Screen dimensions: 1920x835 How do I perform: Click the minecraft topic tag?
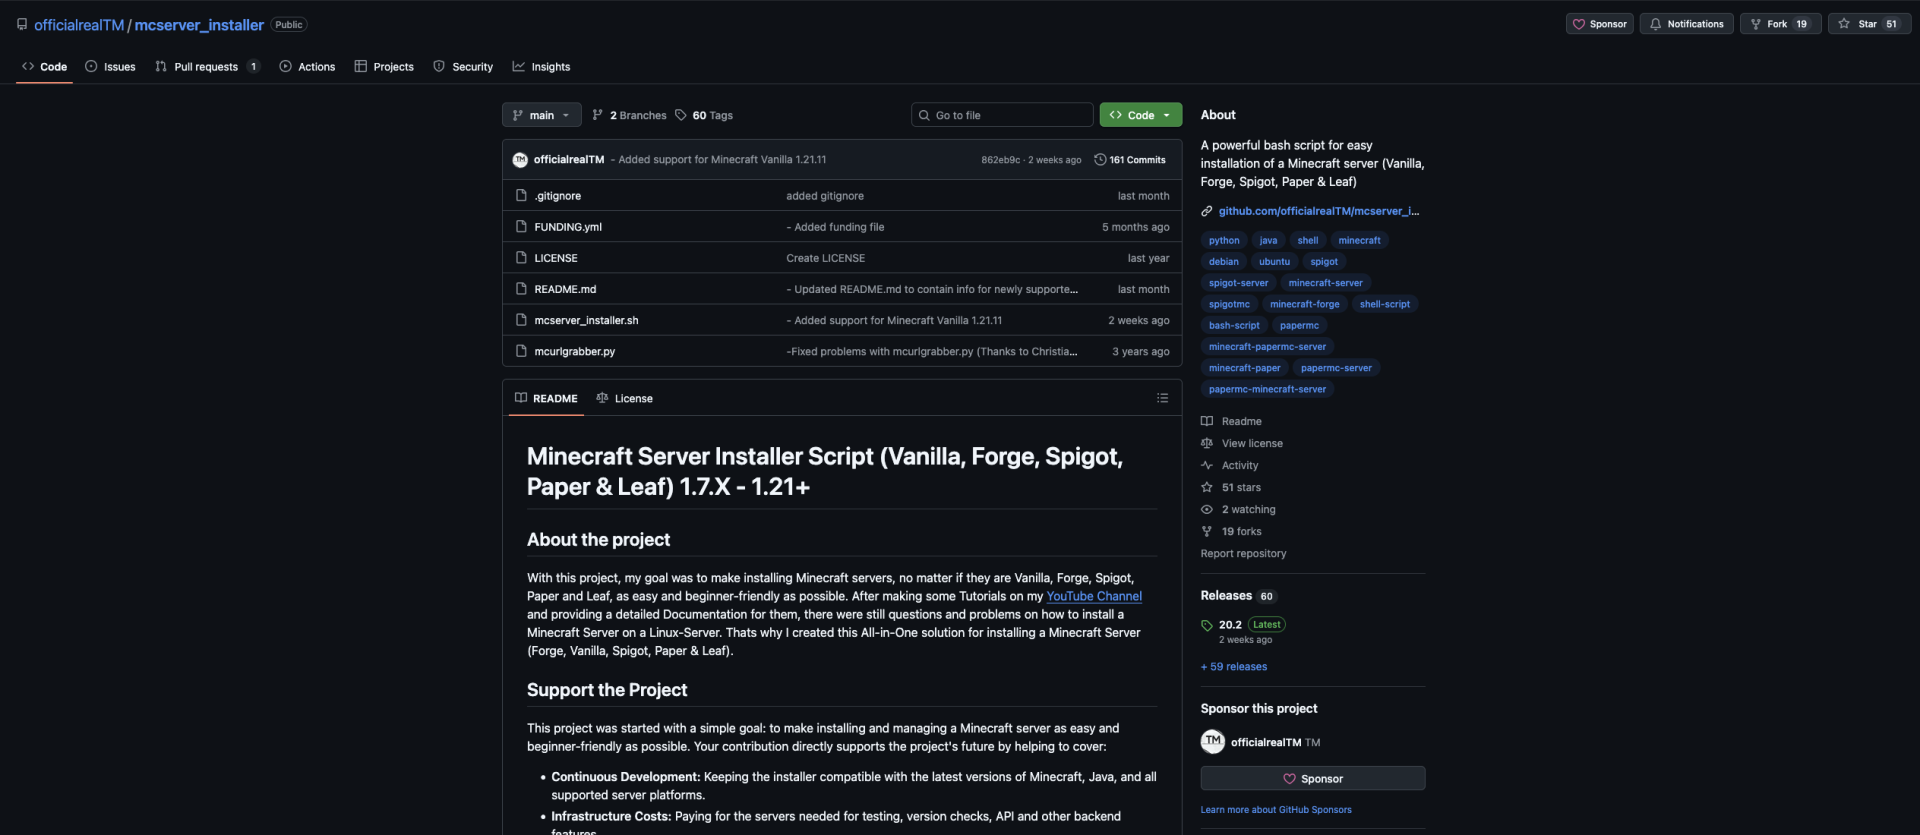(x=1359, y=241)
